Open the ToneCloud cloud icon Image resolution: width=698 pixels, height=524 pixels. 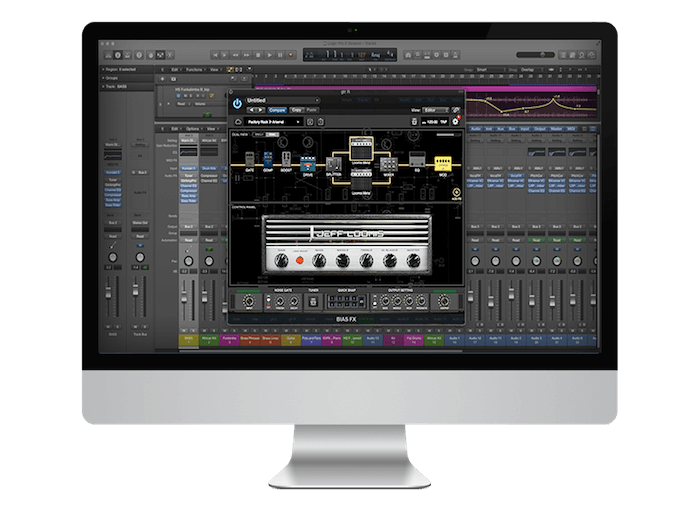[x=238, y=122]
